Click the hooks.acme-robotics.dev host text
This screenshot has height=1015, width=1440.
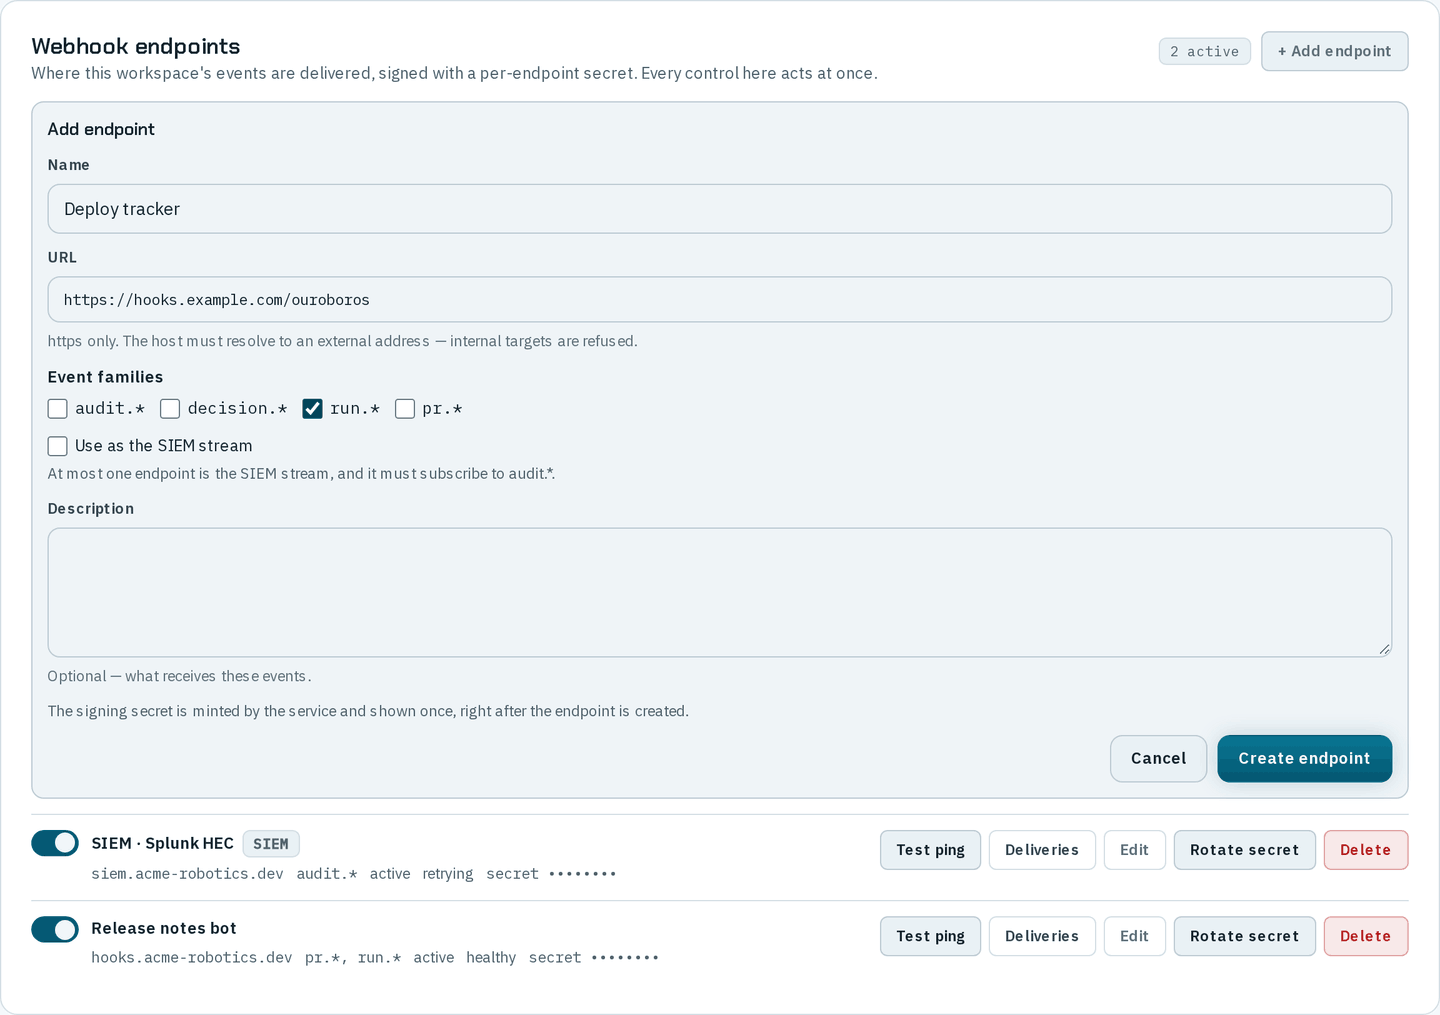(192, 958)
